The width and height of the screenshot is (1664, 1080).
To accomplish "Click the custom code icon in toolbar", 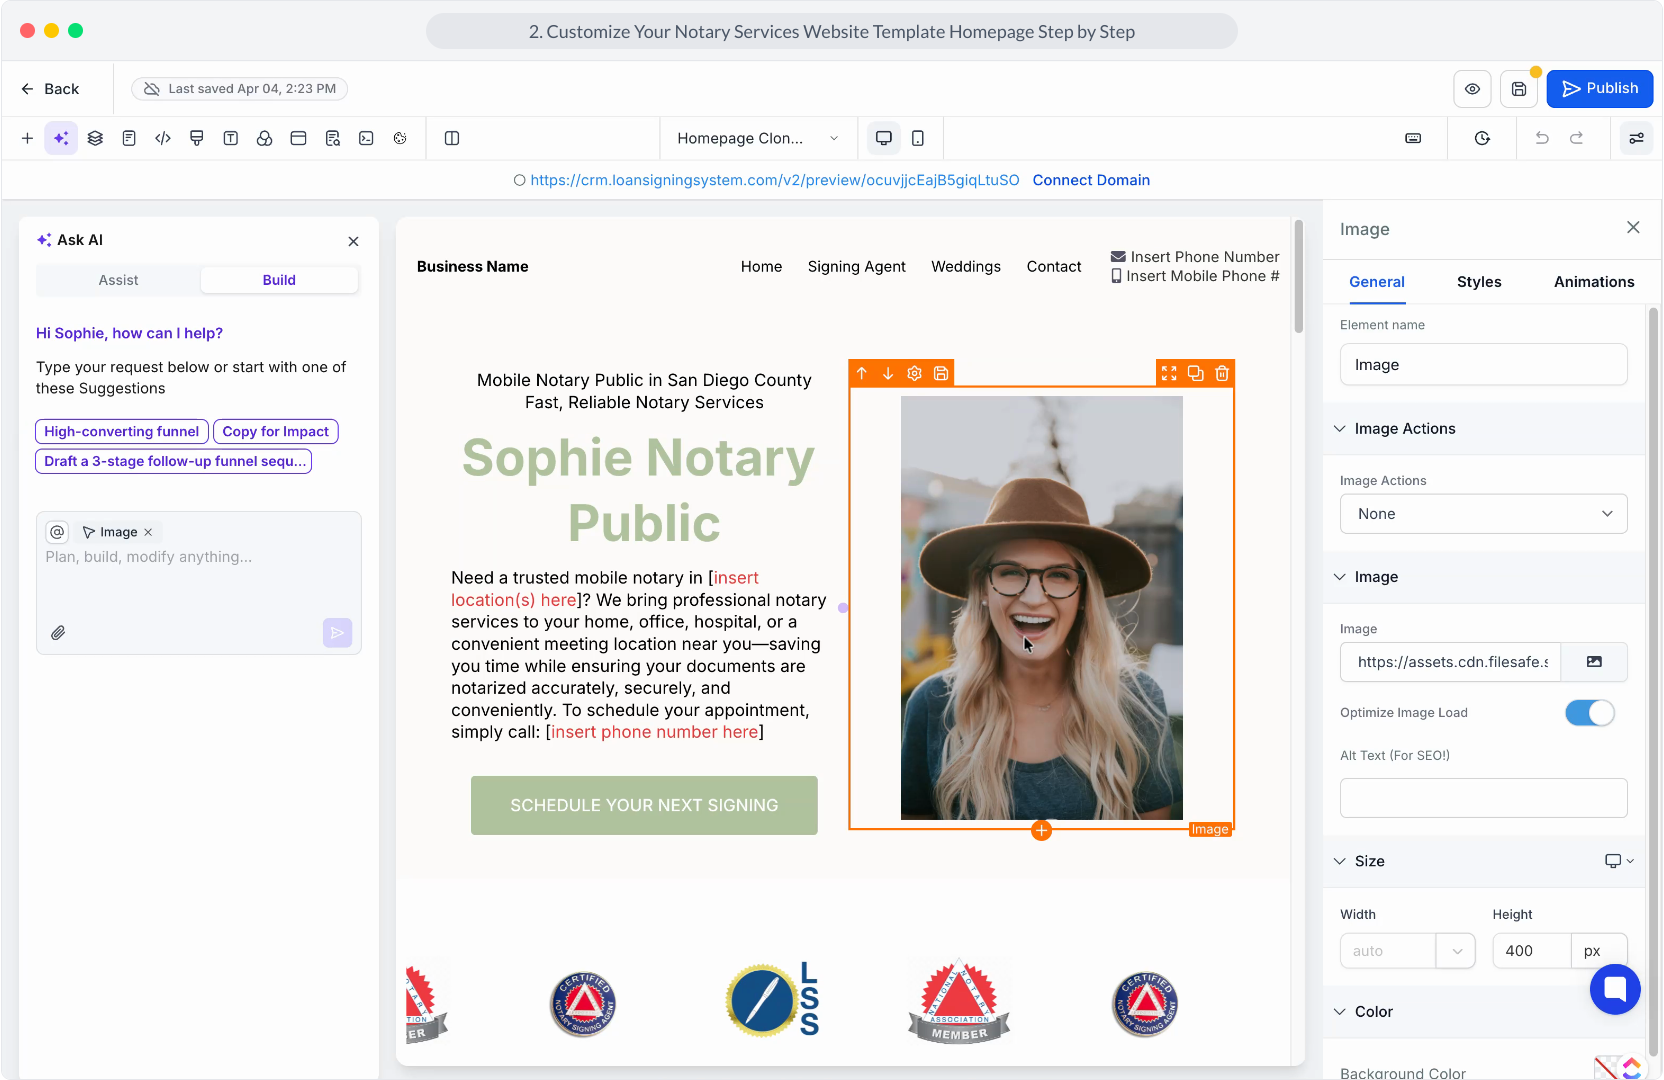I will (163, 138).
